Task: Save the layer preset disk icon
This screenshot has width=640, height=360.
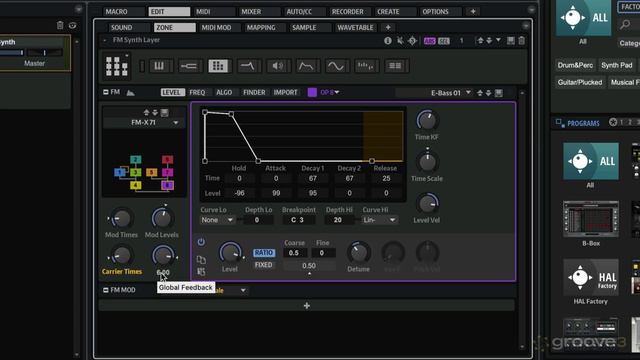Action: 511,40
